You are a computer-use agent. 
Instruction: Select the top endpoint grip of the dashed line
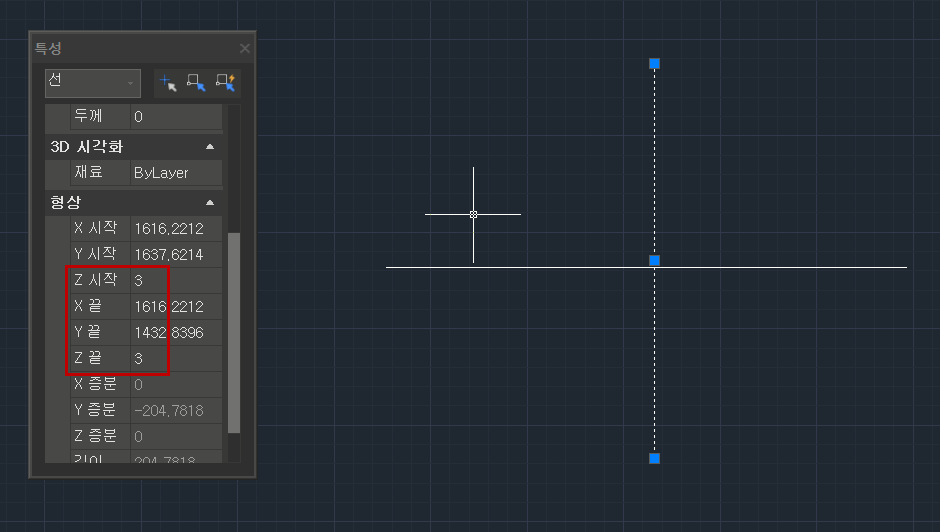[x=655, y=64]
